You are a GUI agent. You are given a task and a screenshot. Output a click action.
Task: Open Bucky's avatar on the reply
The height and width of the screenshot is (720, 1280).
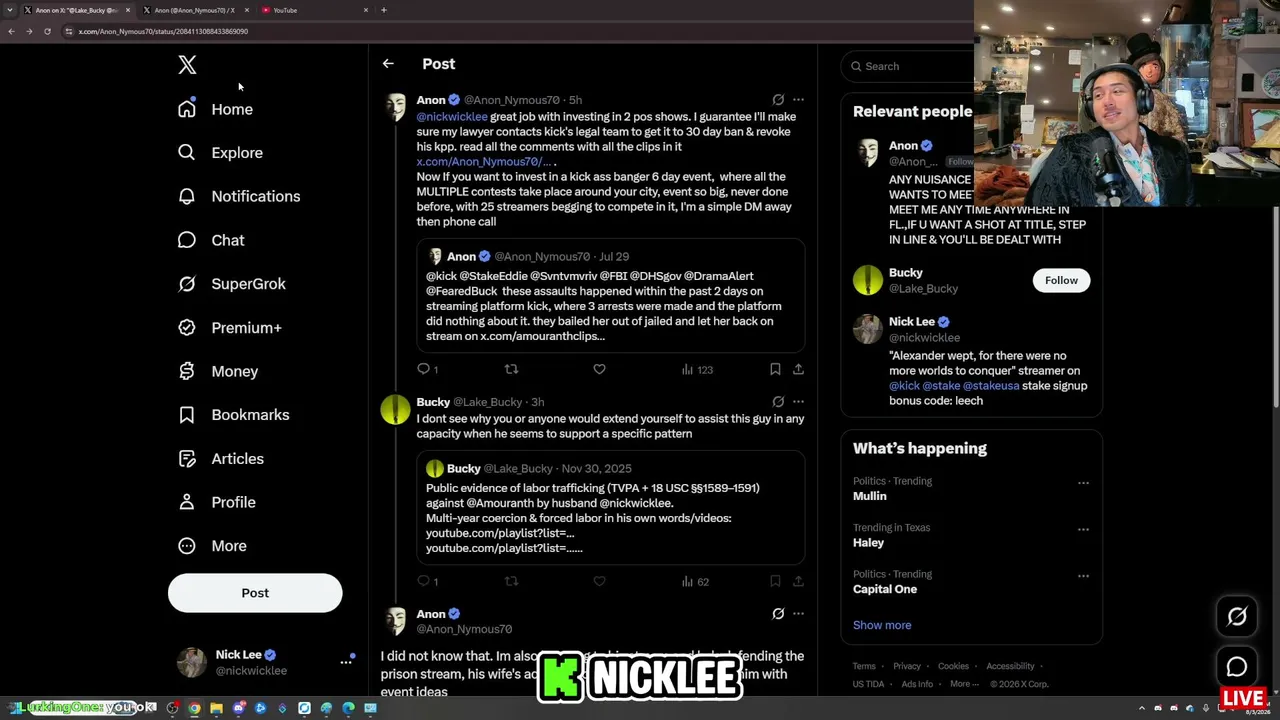[x=395, y=410]
